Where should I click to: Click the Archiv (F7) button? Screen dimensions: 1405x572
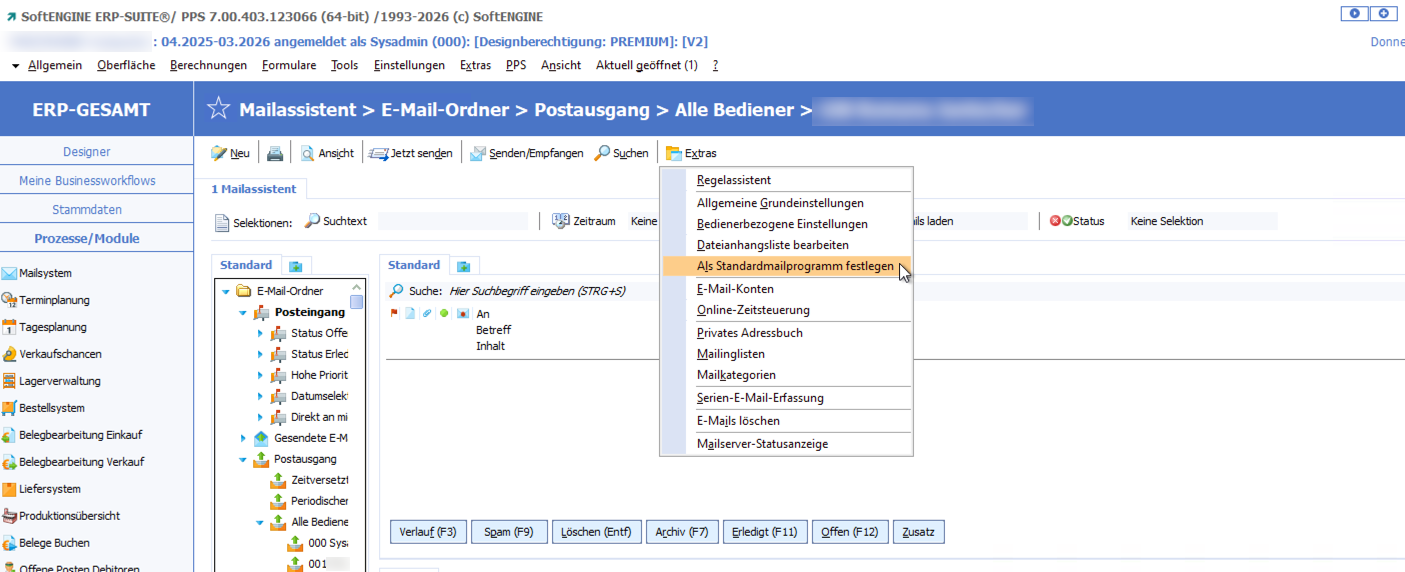point(681,532)
